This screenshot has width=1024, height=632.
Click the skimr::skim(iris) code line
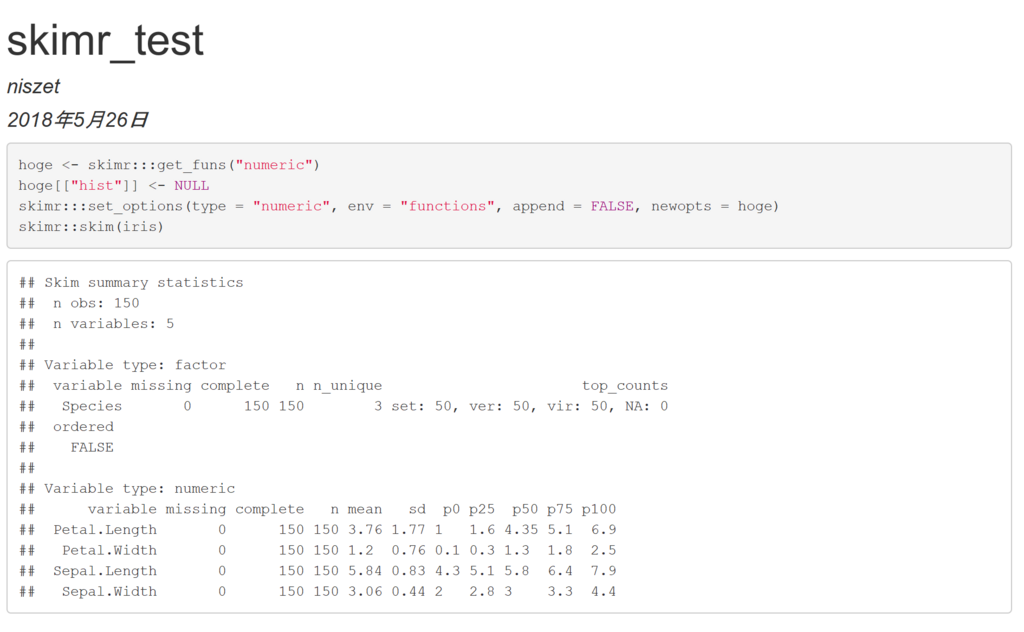[91, 227]
